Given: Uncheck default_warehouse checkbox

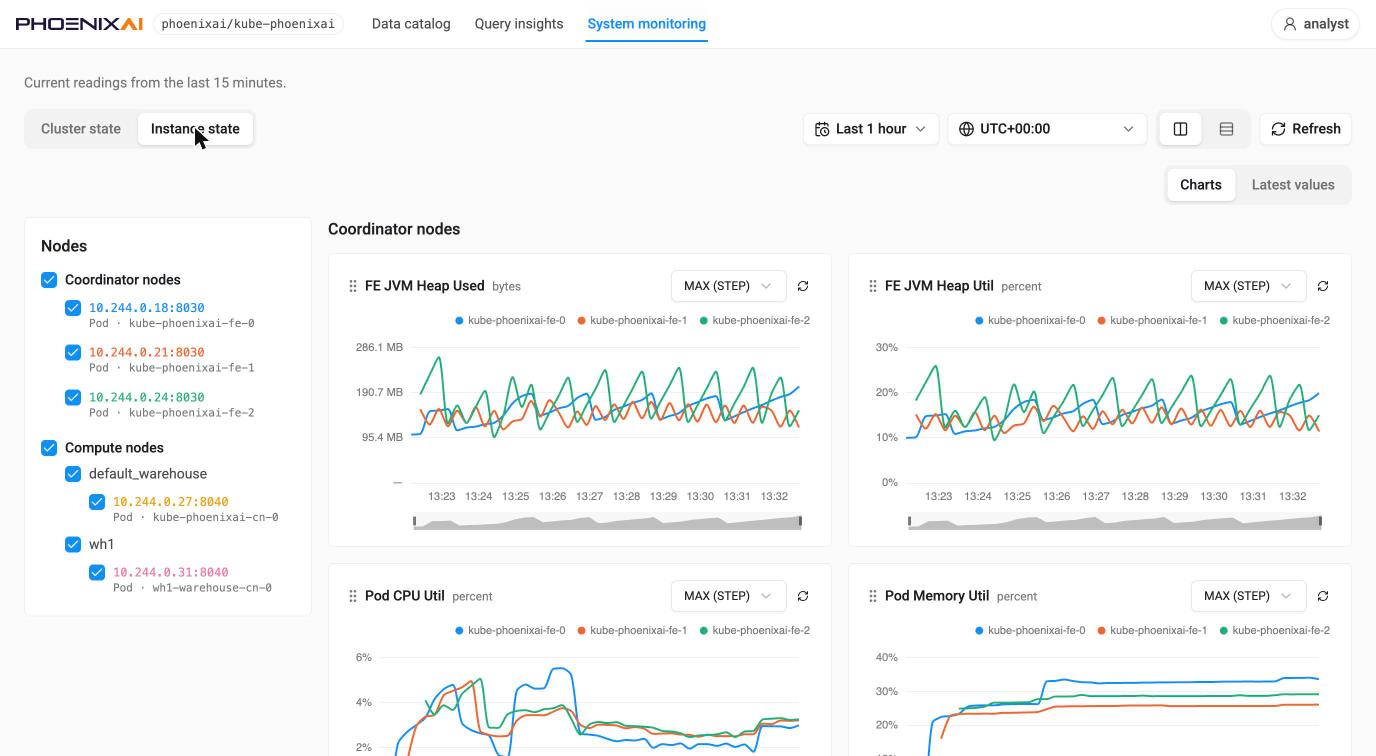Looking at the screenshot, I should coord(73,474).
